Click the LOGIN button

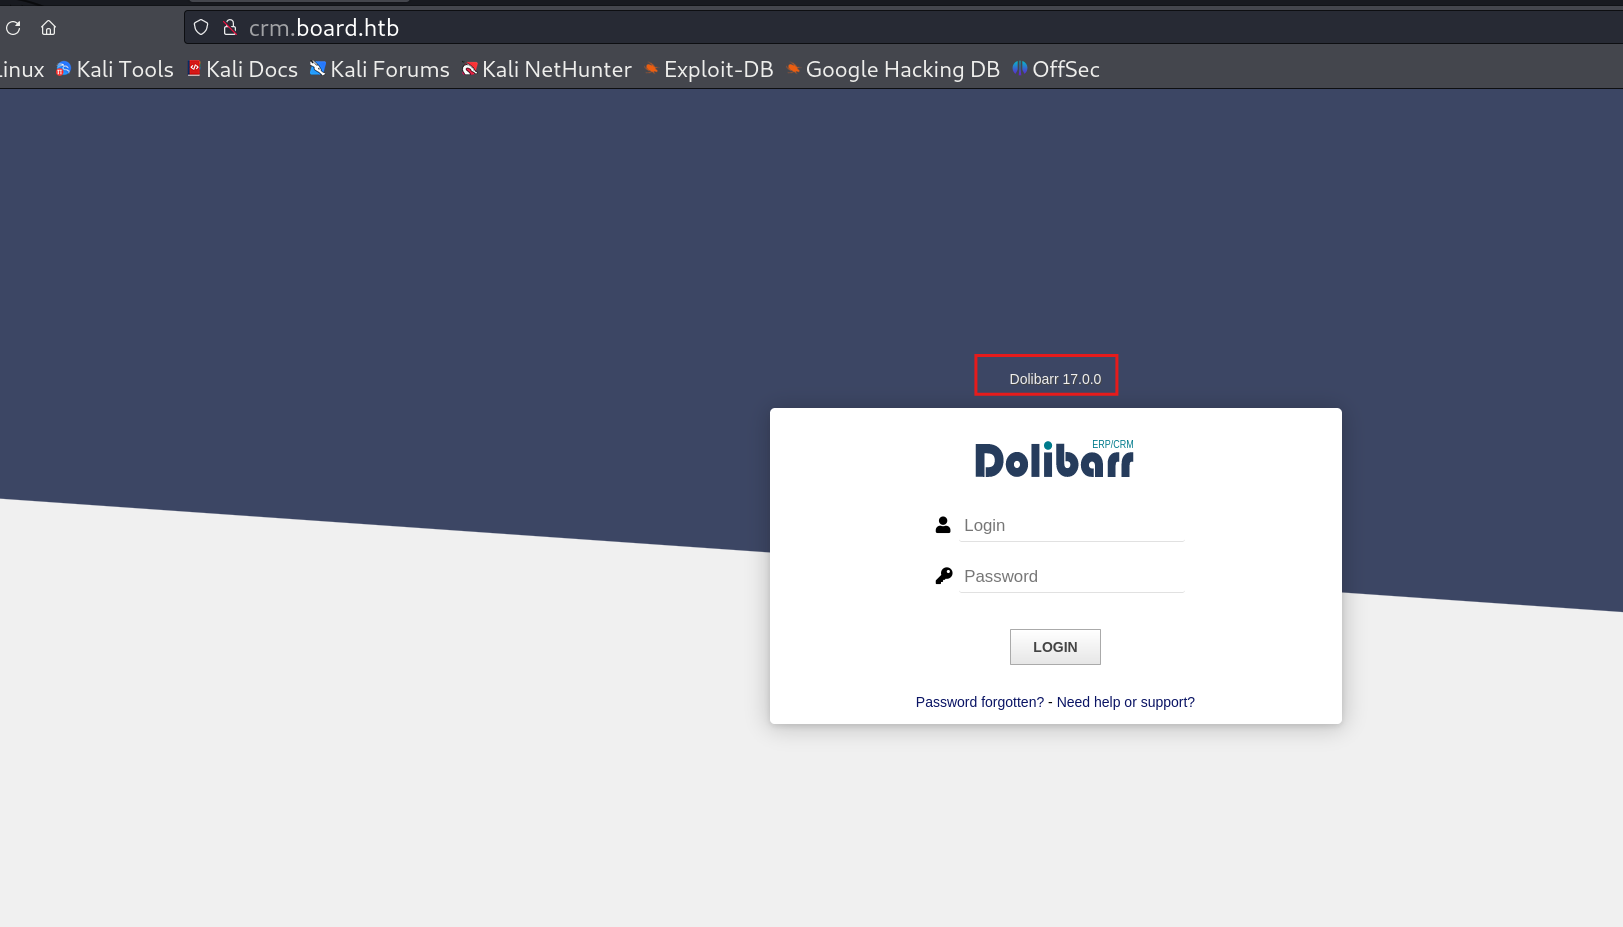1055,647
